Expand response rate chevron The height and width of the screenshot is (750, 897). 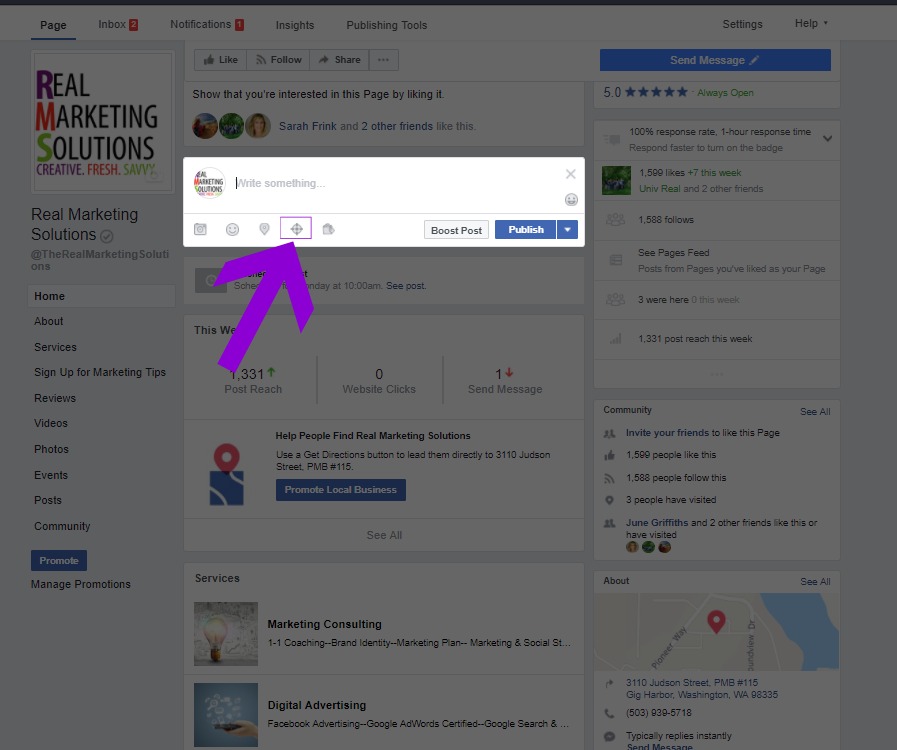click(x=827, y=138)
